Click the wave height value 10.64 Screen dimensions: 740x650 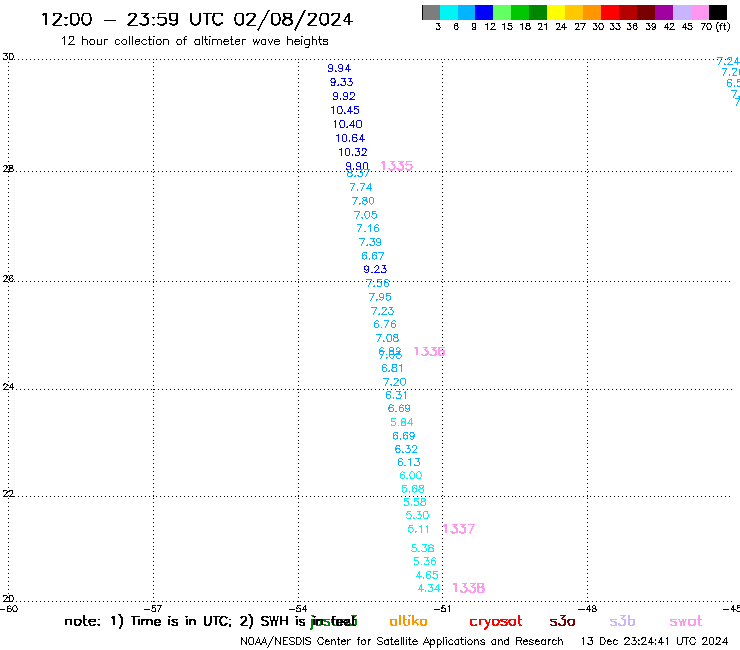[x=350, y=138]
